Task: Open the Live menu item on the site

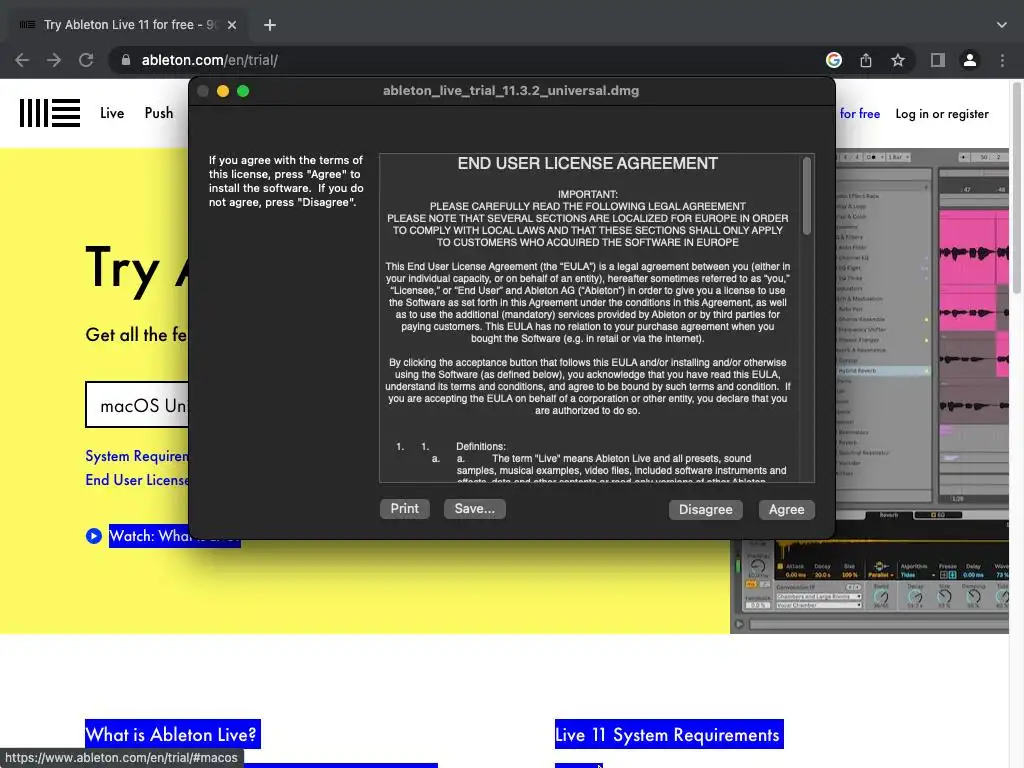Action: click(x=112, y=113)
